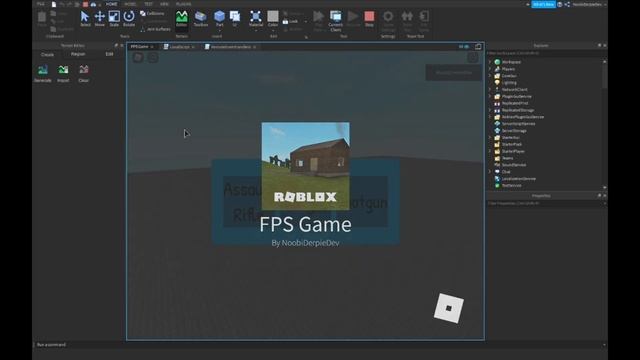640x360 pixels.
Task: Switch to the PLUGINS ribbon tab
Action: tap(183, 4)
